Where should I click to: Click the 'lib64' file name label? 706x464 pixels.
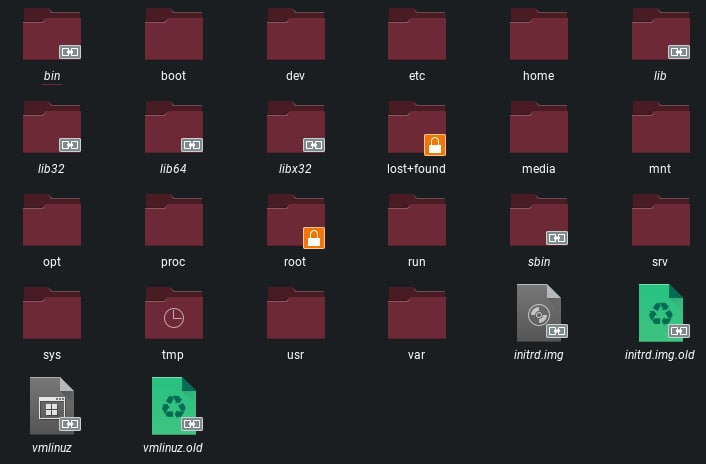(173, 169)
